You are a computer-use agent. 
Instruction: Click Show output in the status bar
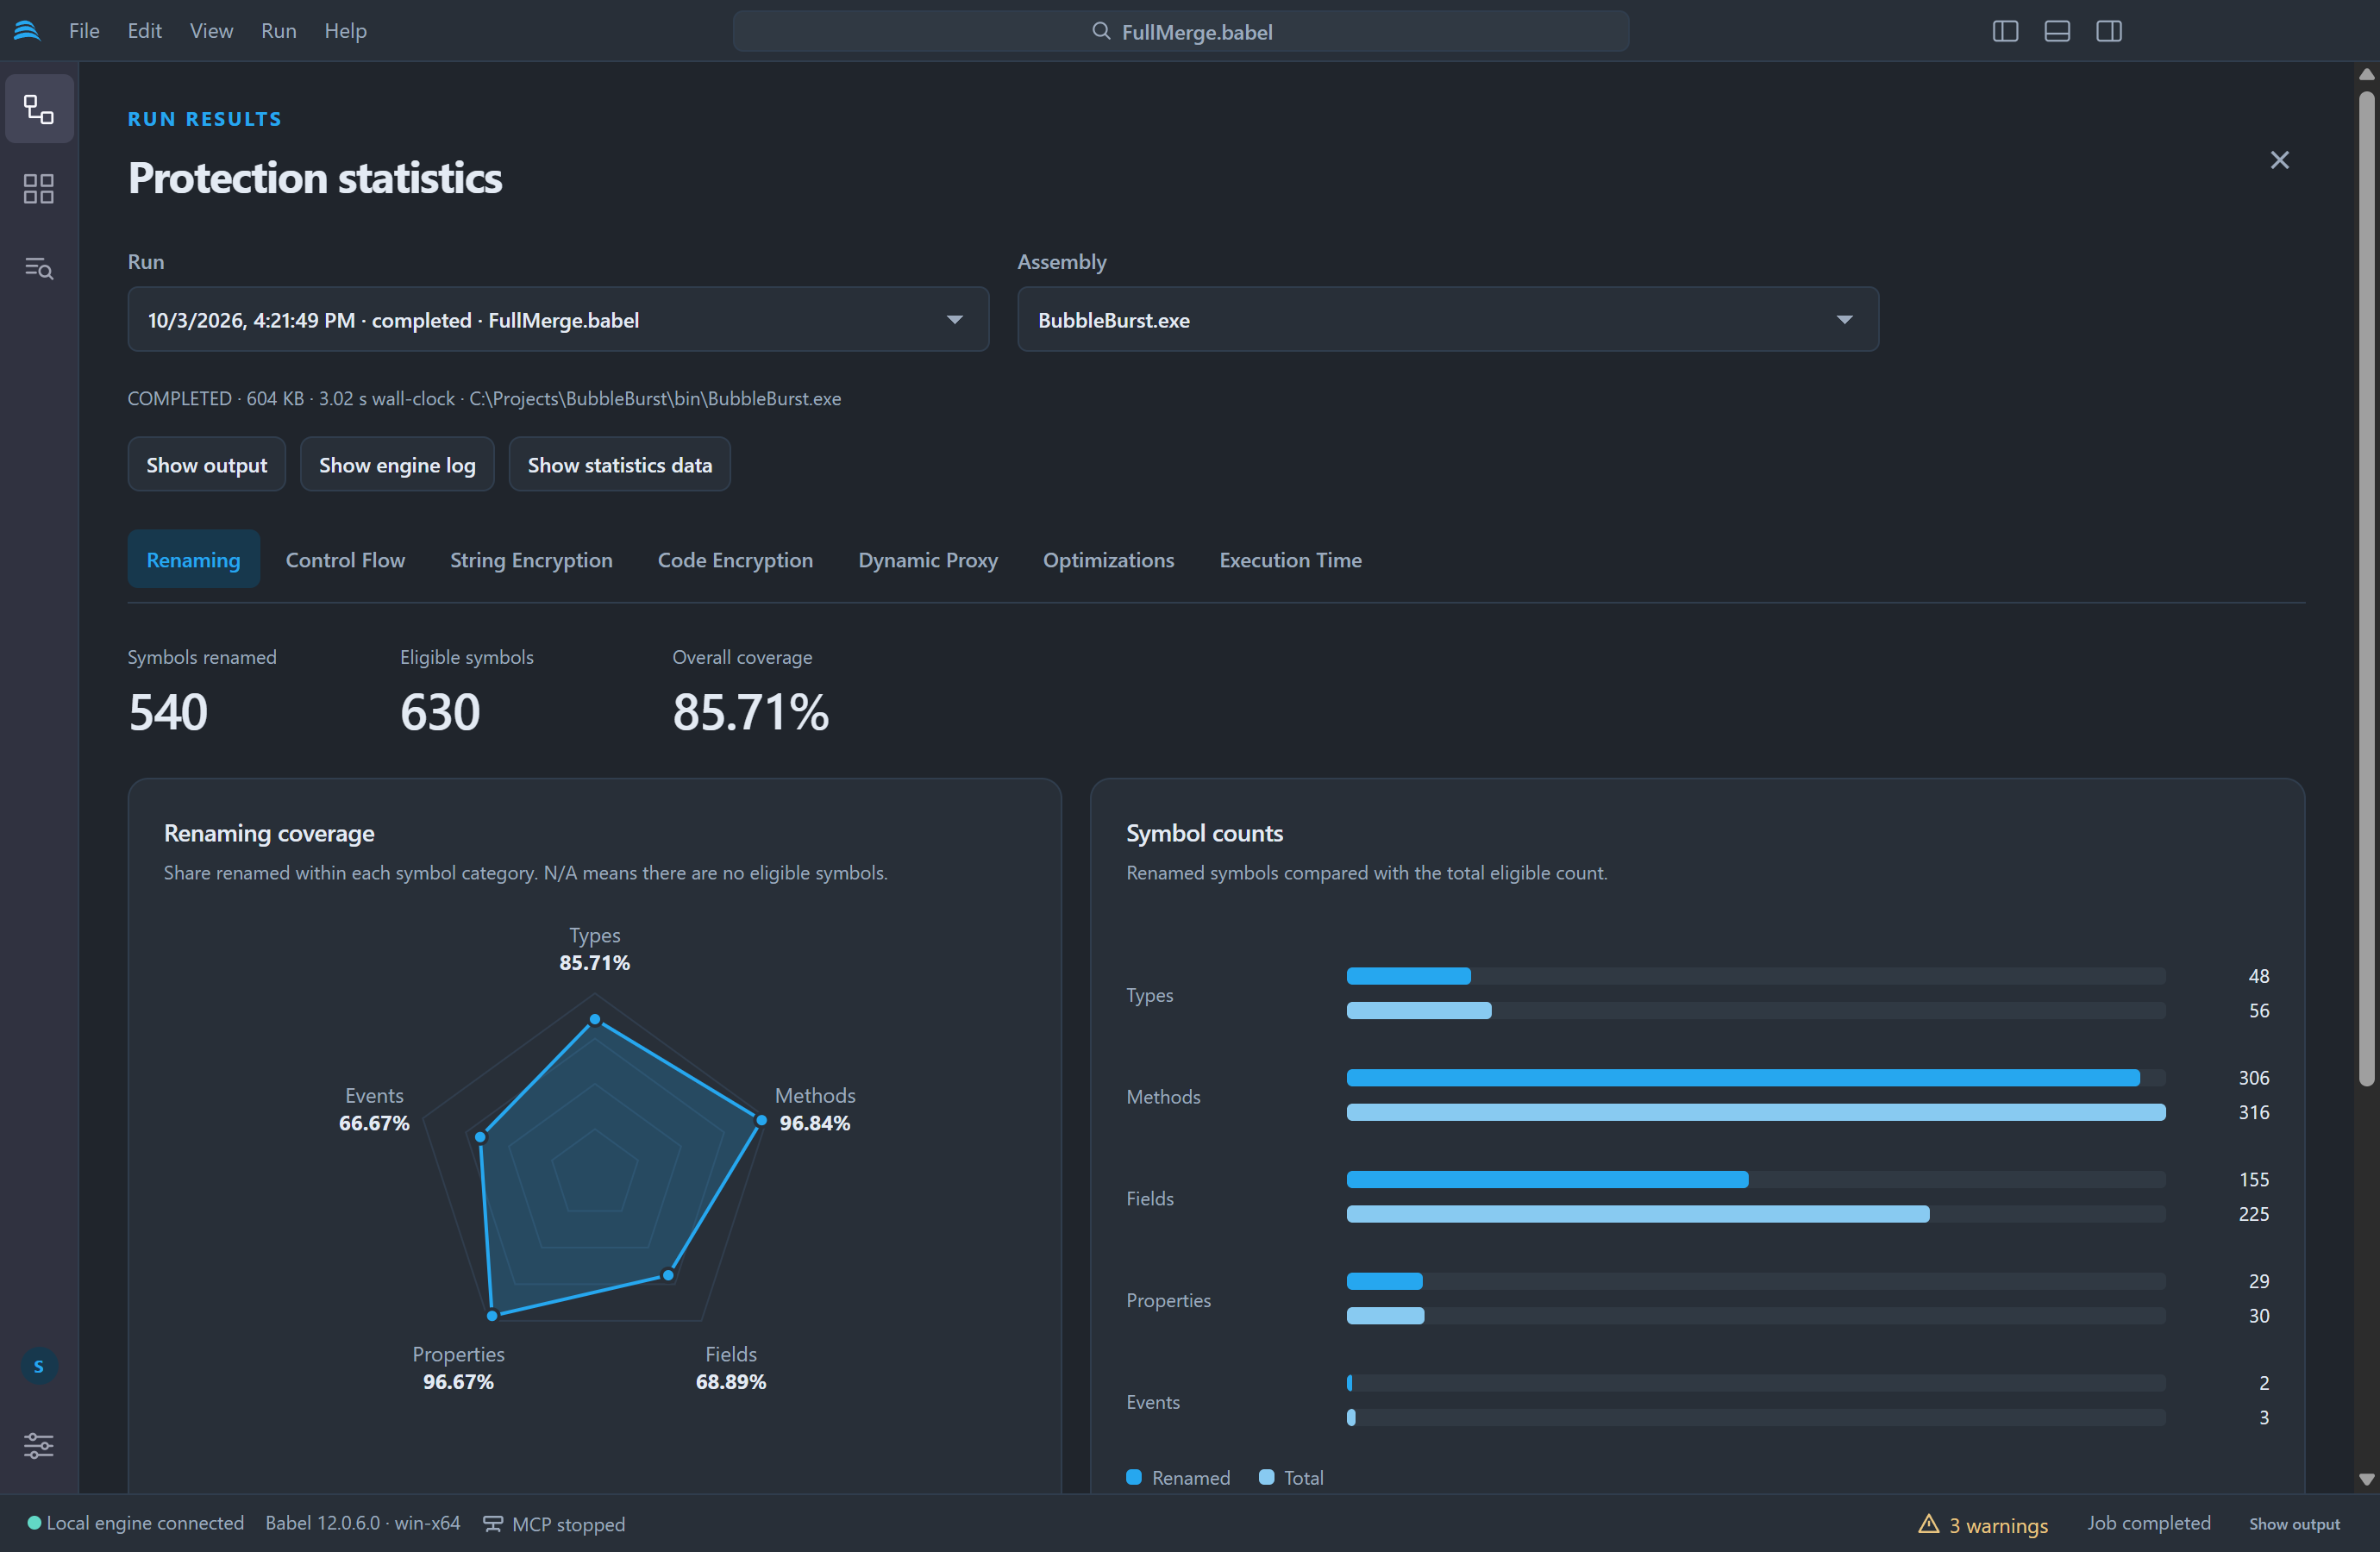2294,1524
